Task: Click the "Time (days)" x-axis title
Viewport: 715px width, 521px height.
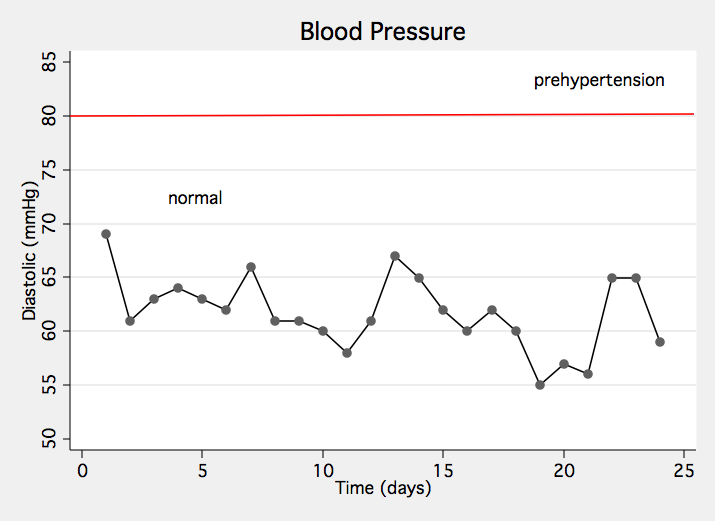Action: 383,489
